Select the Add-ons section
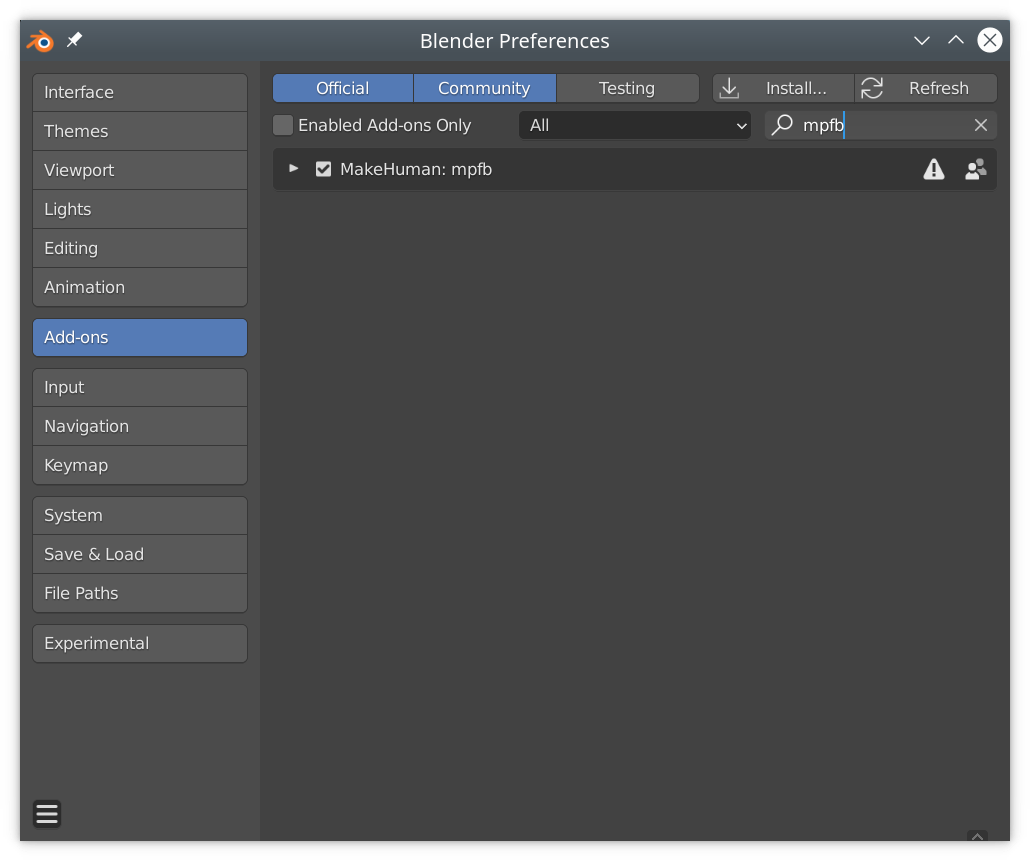This screenshot has width=1030, height=861. pyautogui.click(x=140, y=338)
